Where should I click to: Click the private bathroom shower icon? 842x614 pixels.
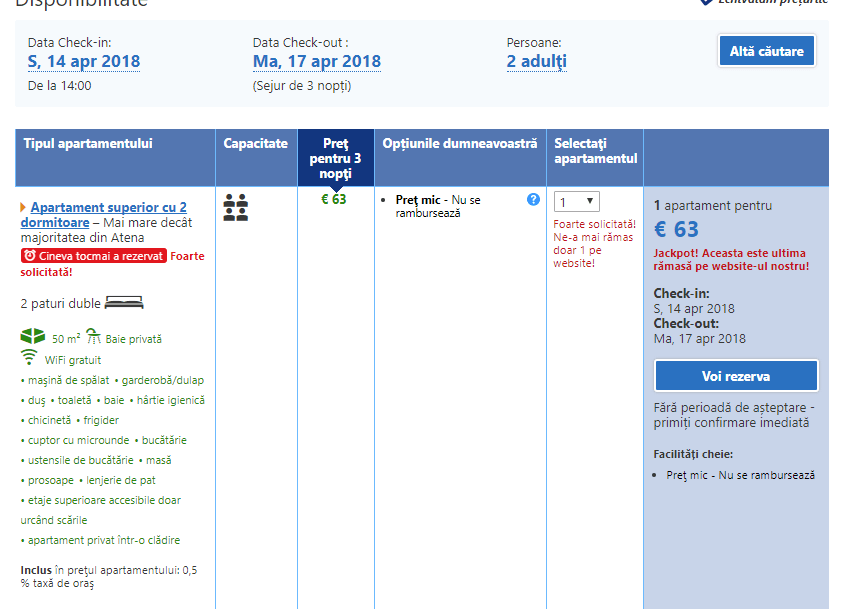(x=94, y=337)
